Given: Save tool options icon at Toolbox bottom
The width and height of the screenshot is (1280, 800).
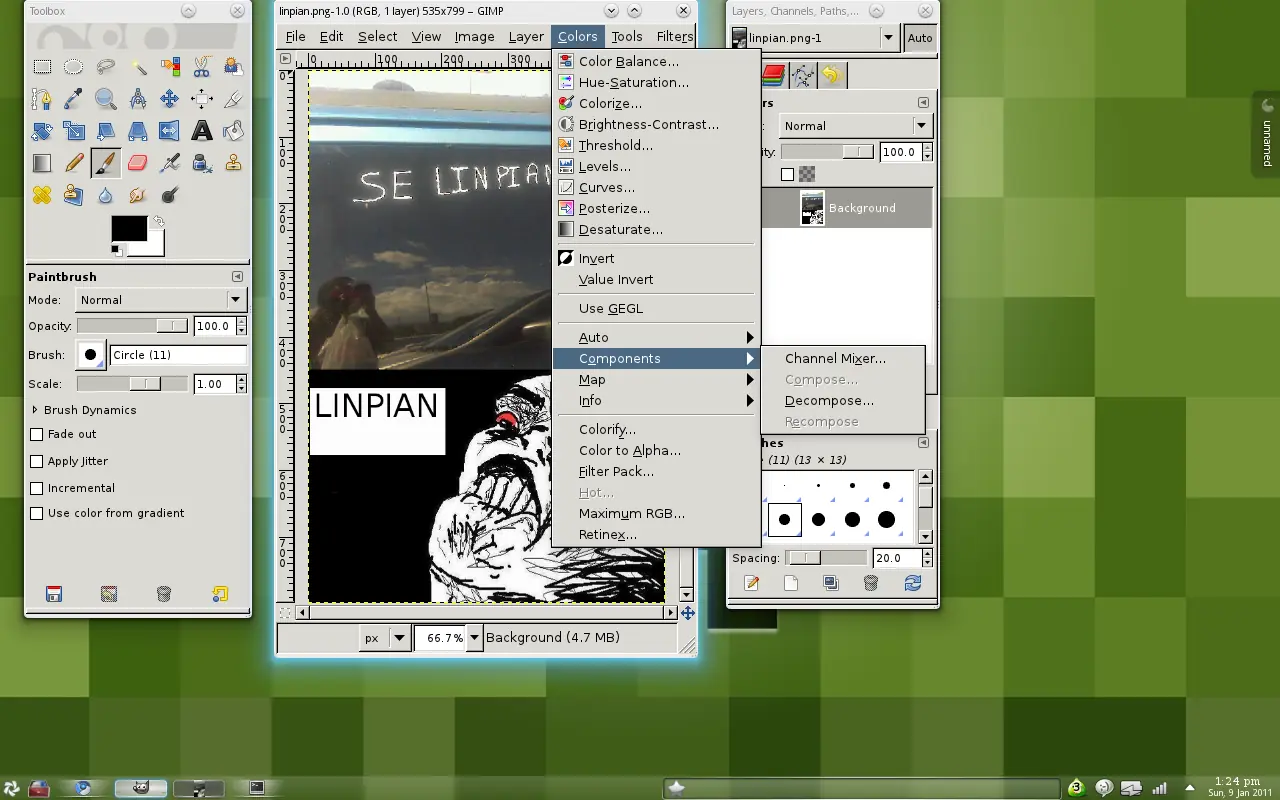Looking at the screenshot, I should (54, 594).
